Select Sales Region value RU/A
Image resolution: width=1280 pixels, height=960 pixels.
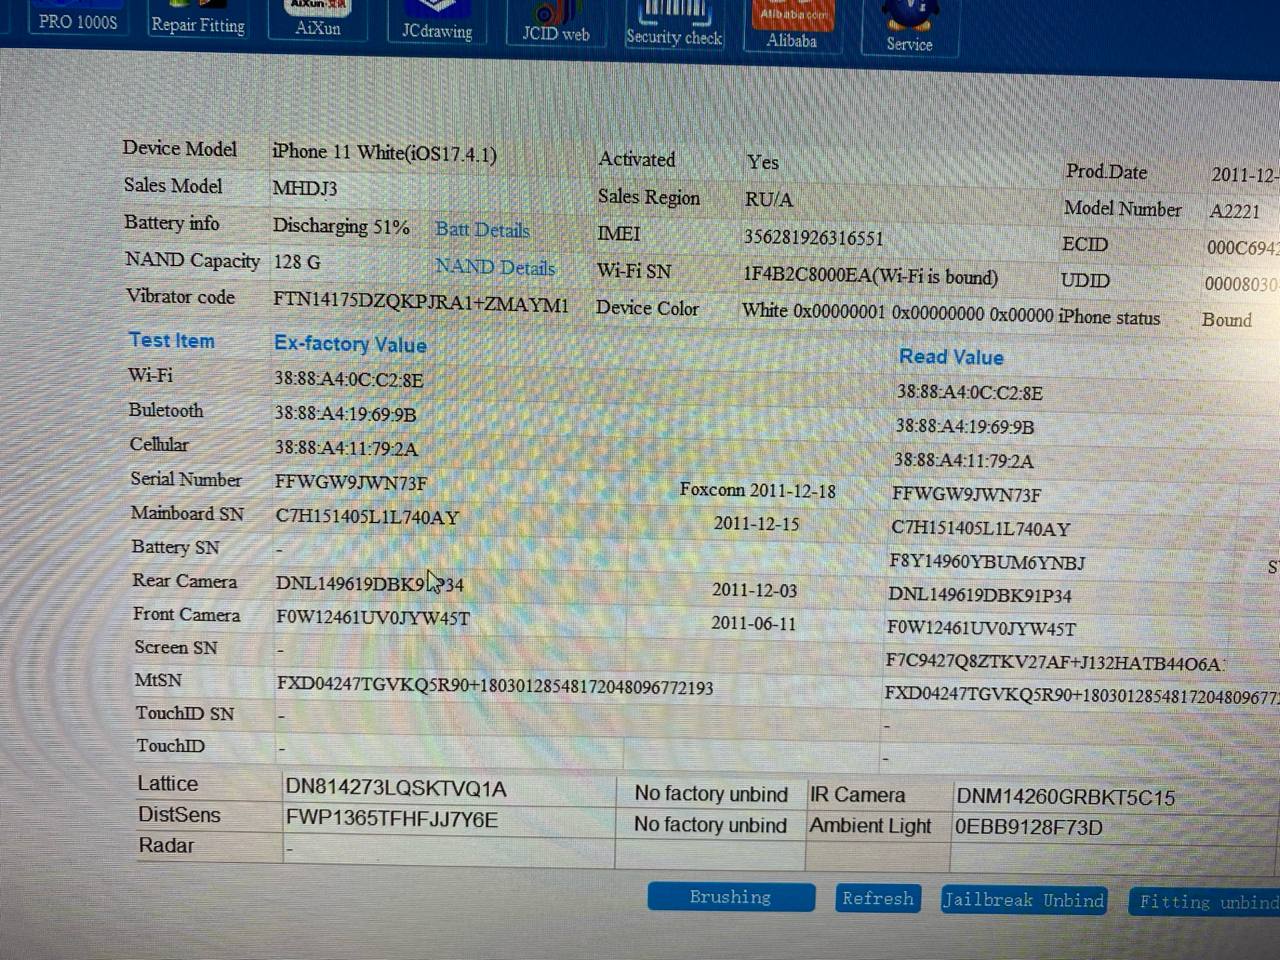point(768,199)
